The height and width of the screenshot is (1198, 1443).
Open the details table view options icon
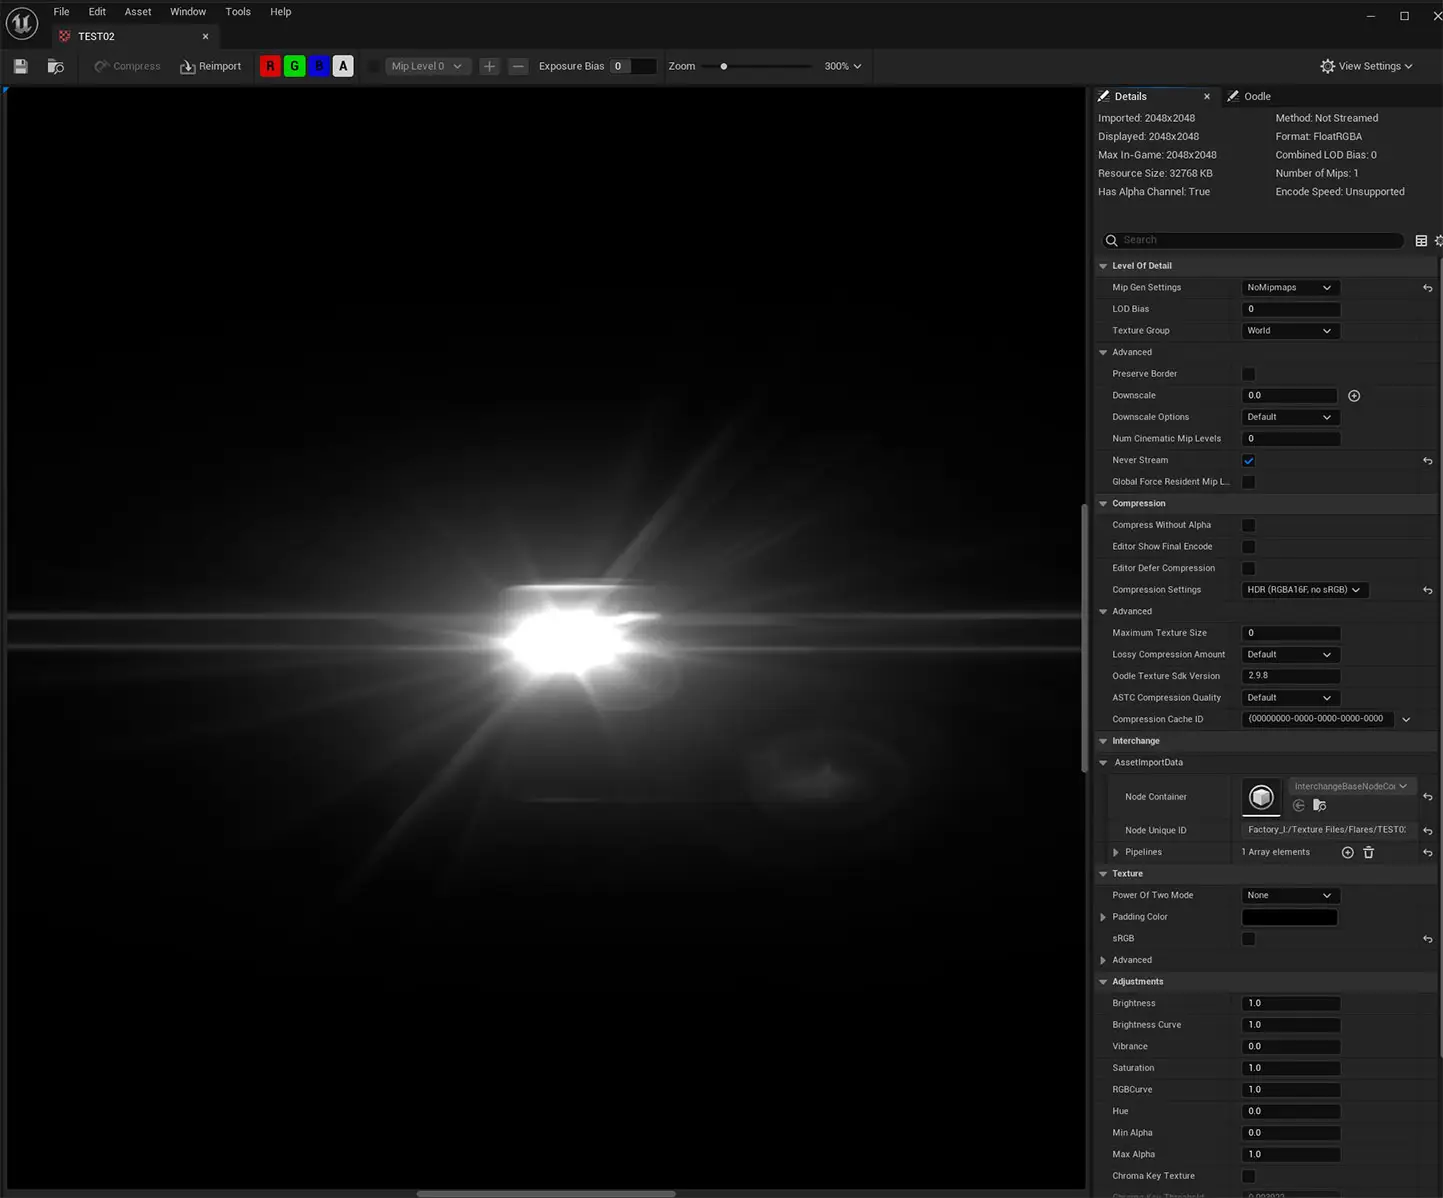click(x=1421, y=240)
